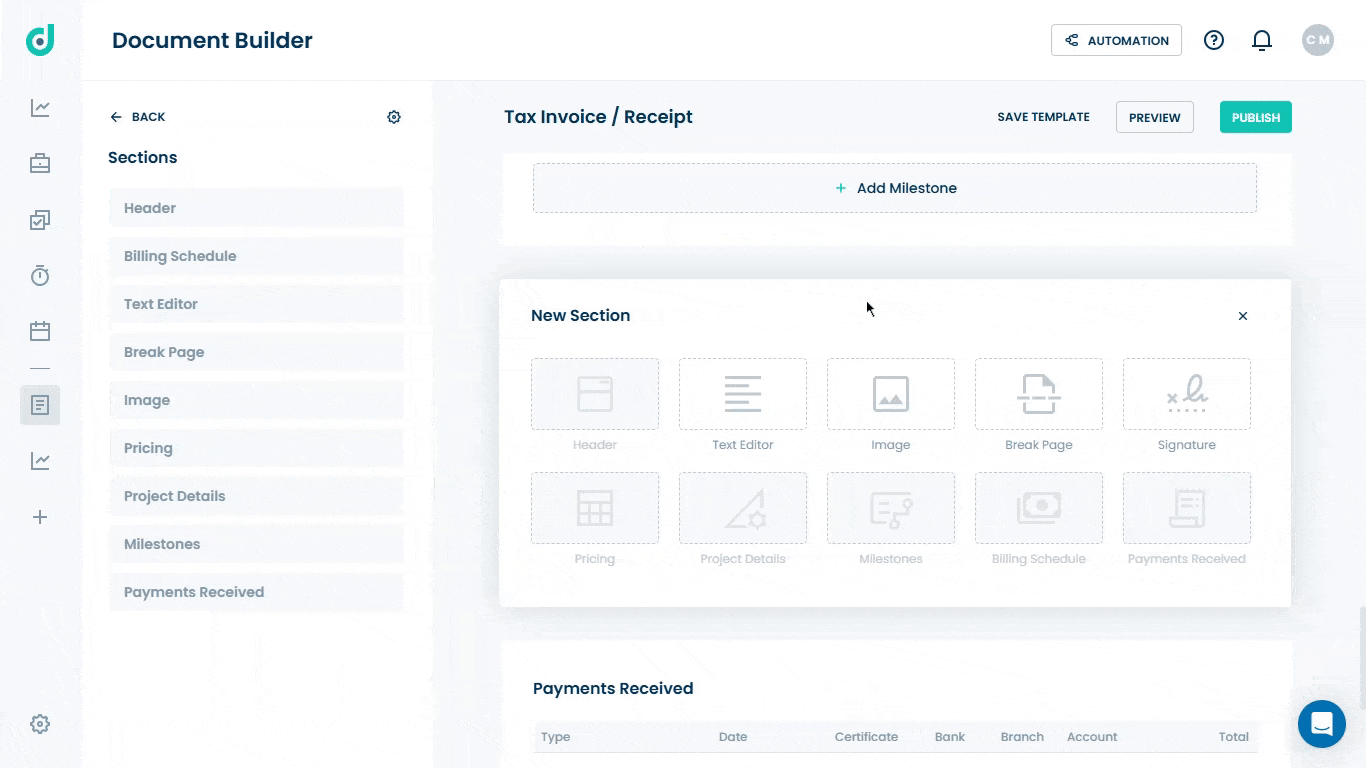The width and height of the screenshot is (1366, 768).
Task: Click the Payments Received section heading
Action: click(613, 689)
